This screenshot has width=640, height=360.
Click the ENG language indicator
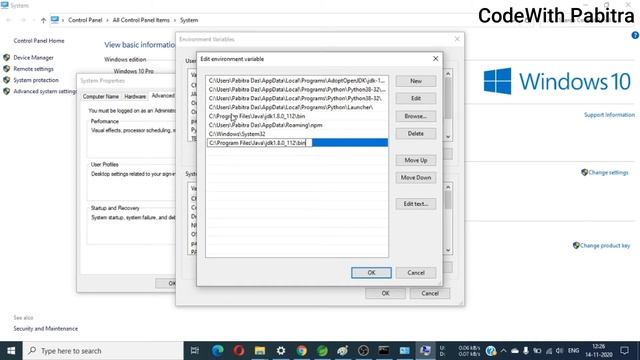coord(573,351)
